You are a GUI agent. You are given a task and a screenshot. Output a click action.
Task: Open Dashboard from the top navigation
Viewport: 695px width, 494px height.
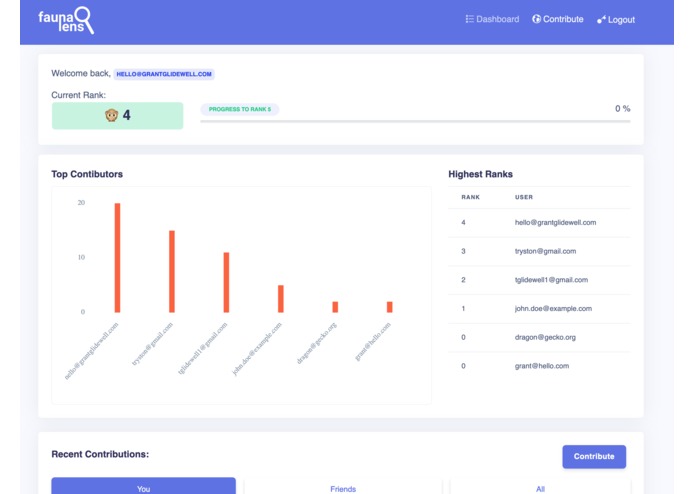point(492,19)
